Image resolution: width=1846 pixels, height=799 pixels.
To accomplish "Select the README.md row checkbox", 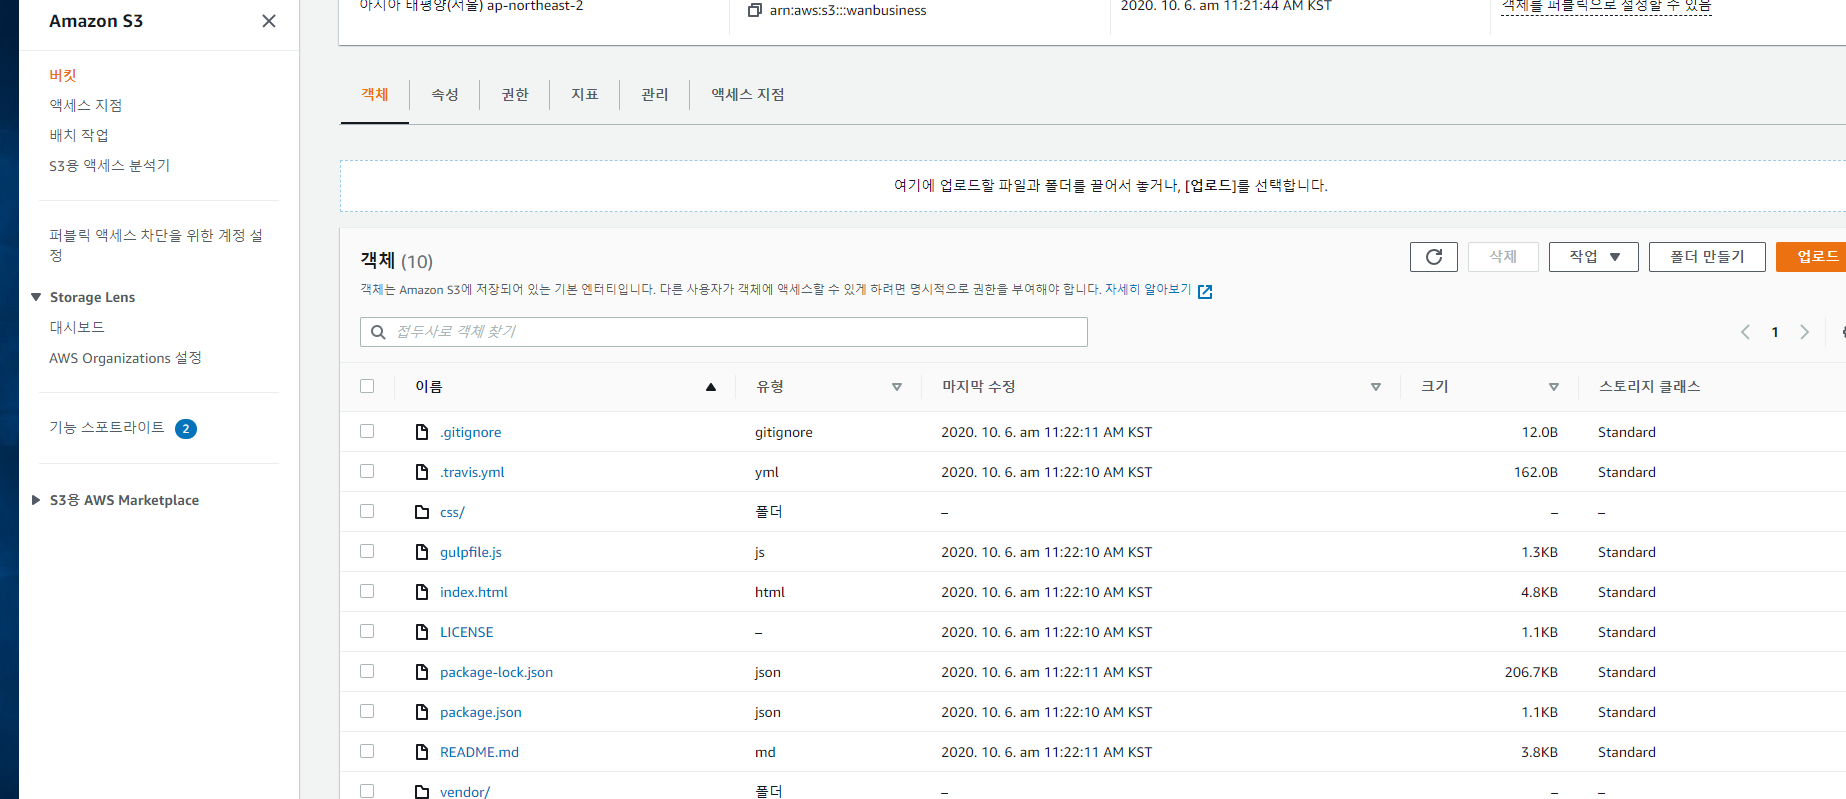I will coord(367,751).
